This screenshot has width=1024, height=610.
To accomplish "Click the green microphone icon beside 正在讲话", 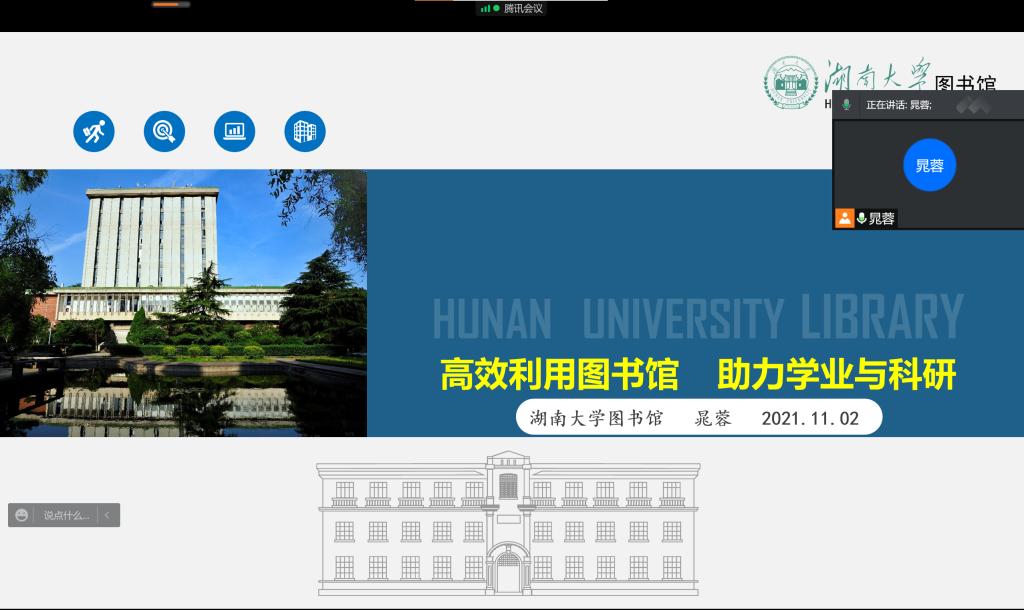I will point(846,105).
